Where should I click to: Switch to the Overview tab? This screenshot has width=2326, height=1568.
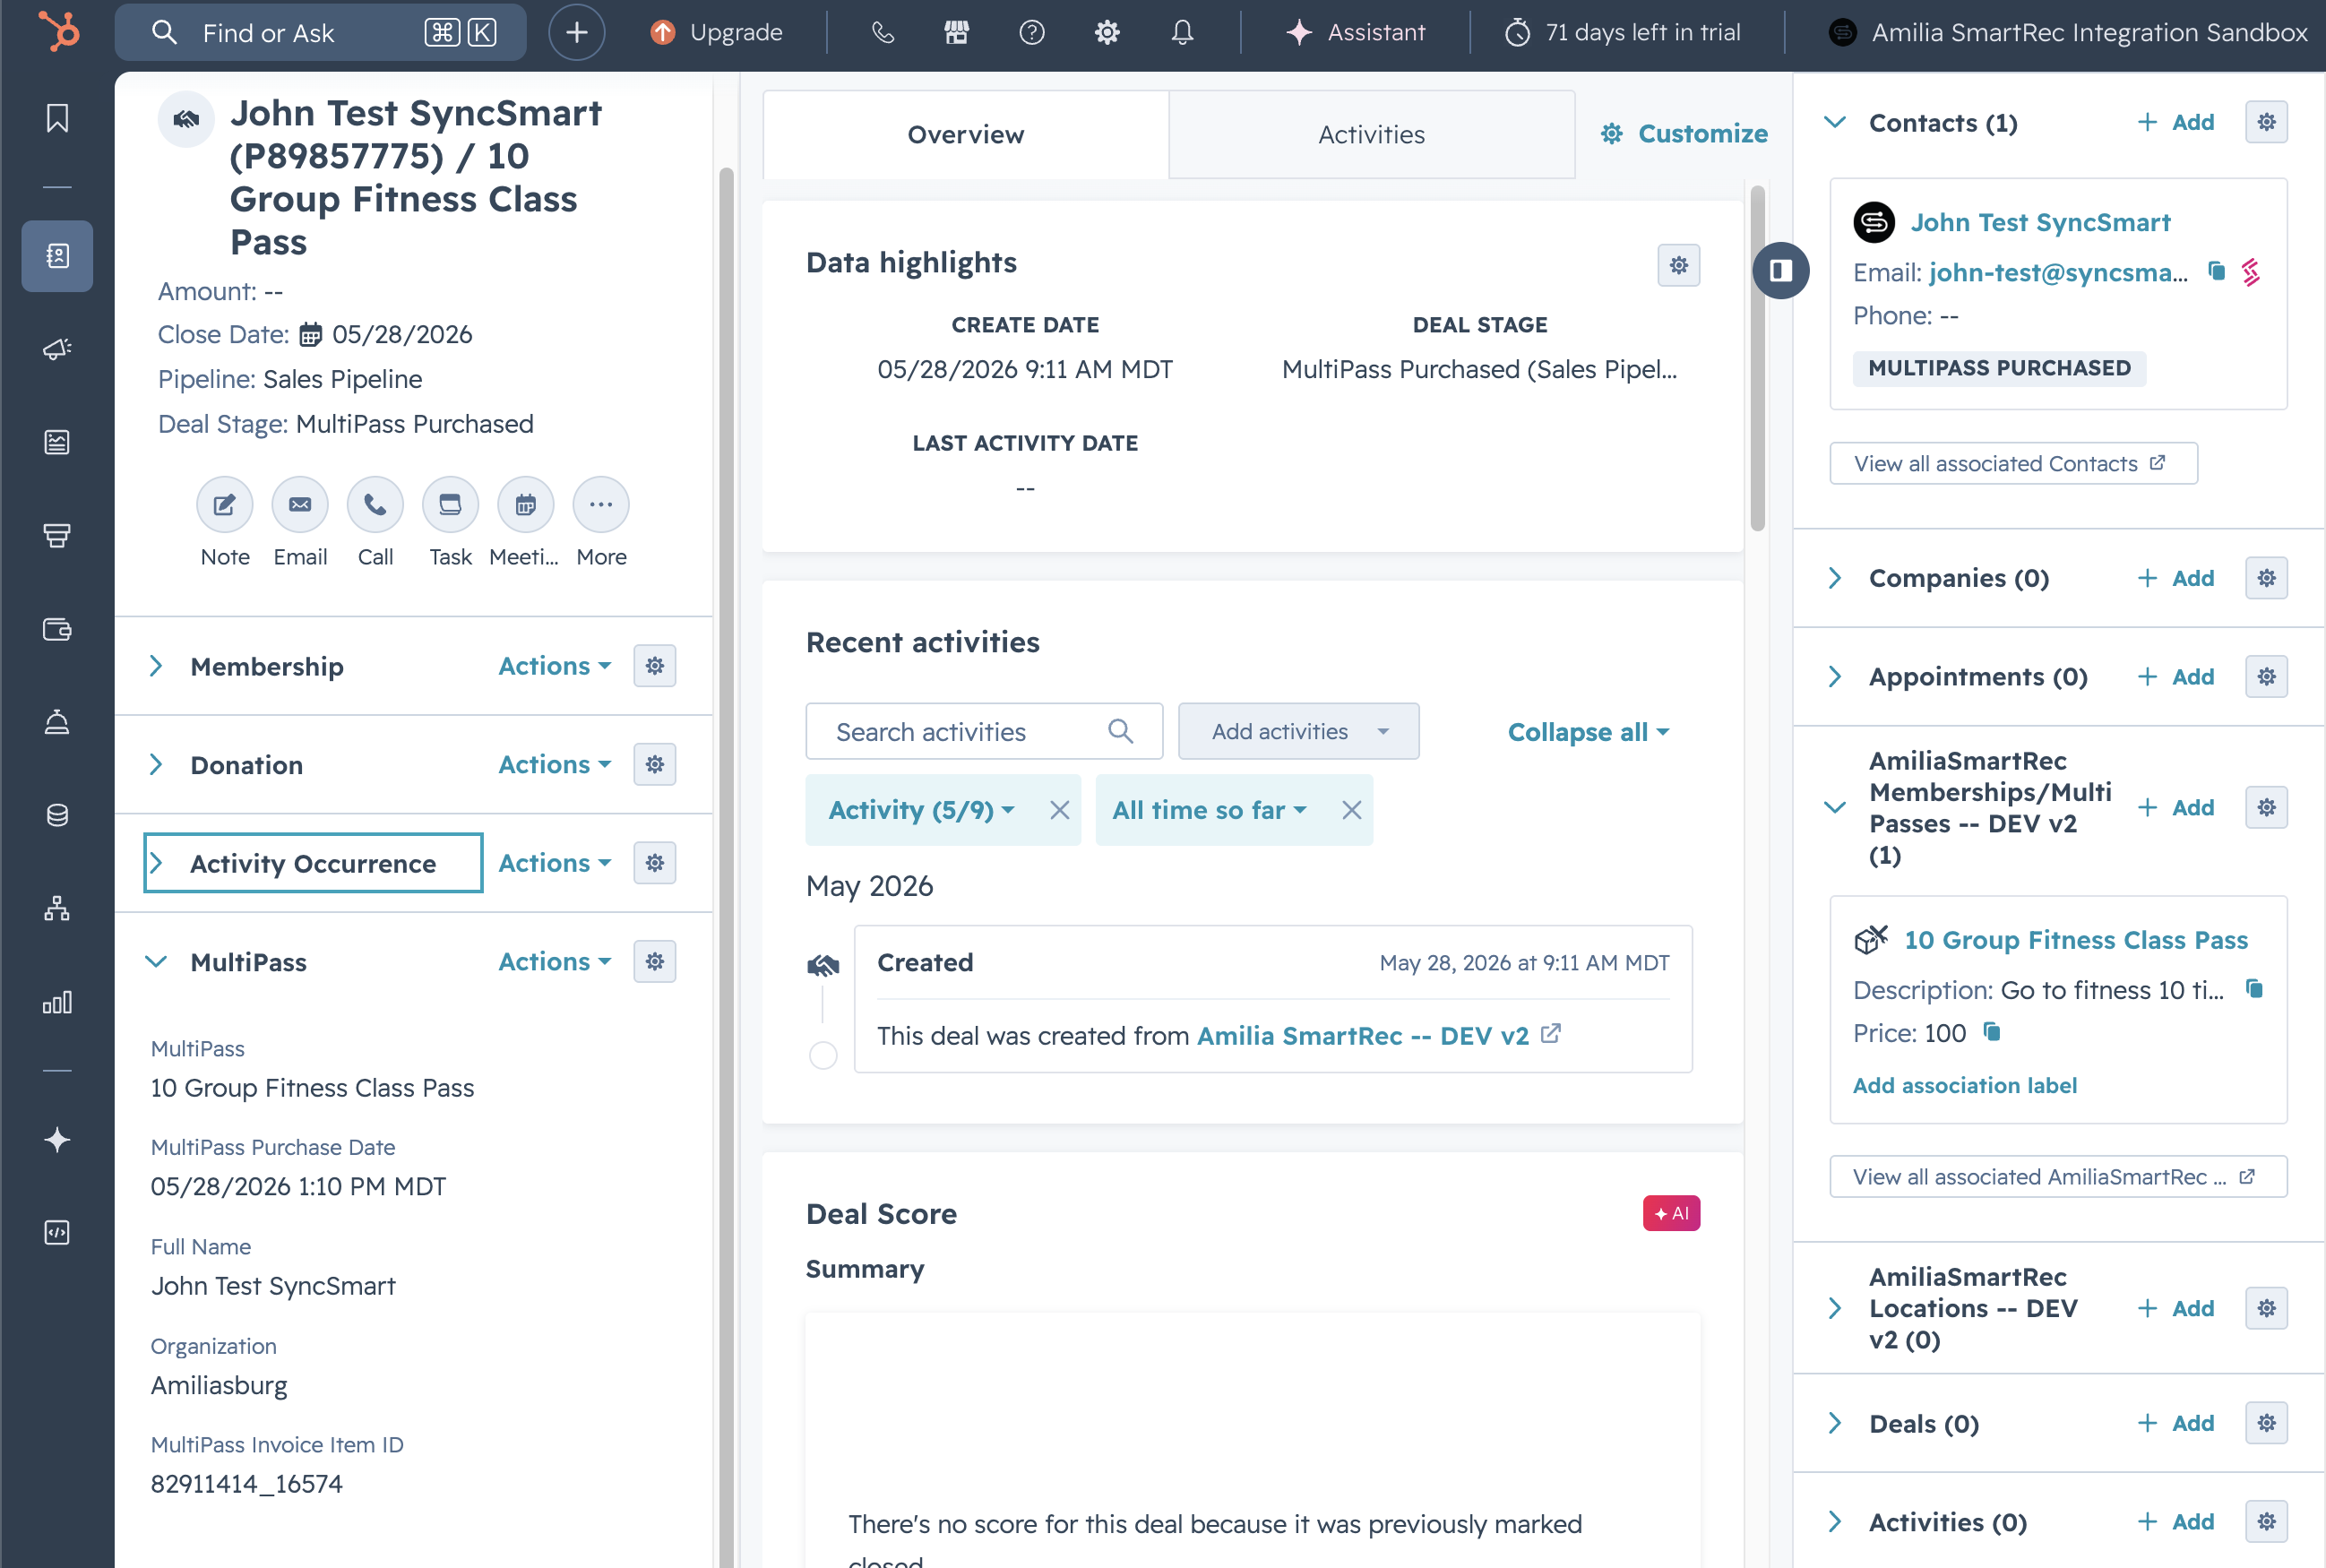coord(965,134)
